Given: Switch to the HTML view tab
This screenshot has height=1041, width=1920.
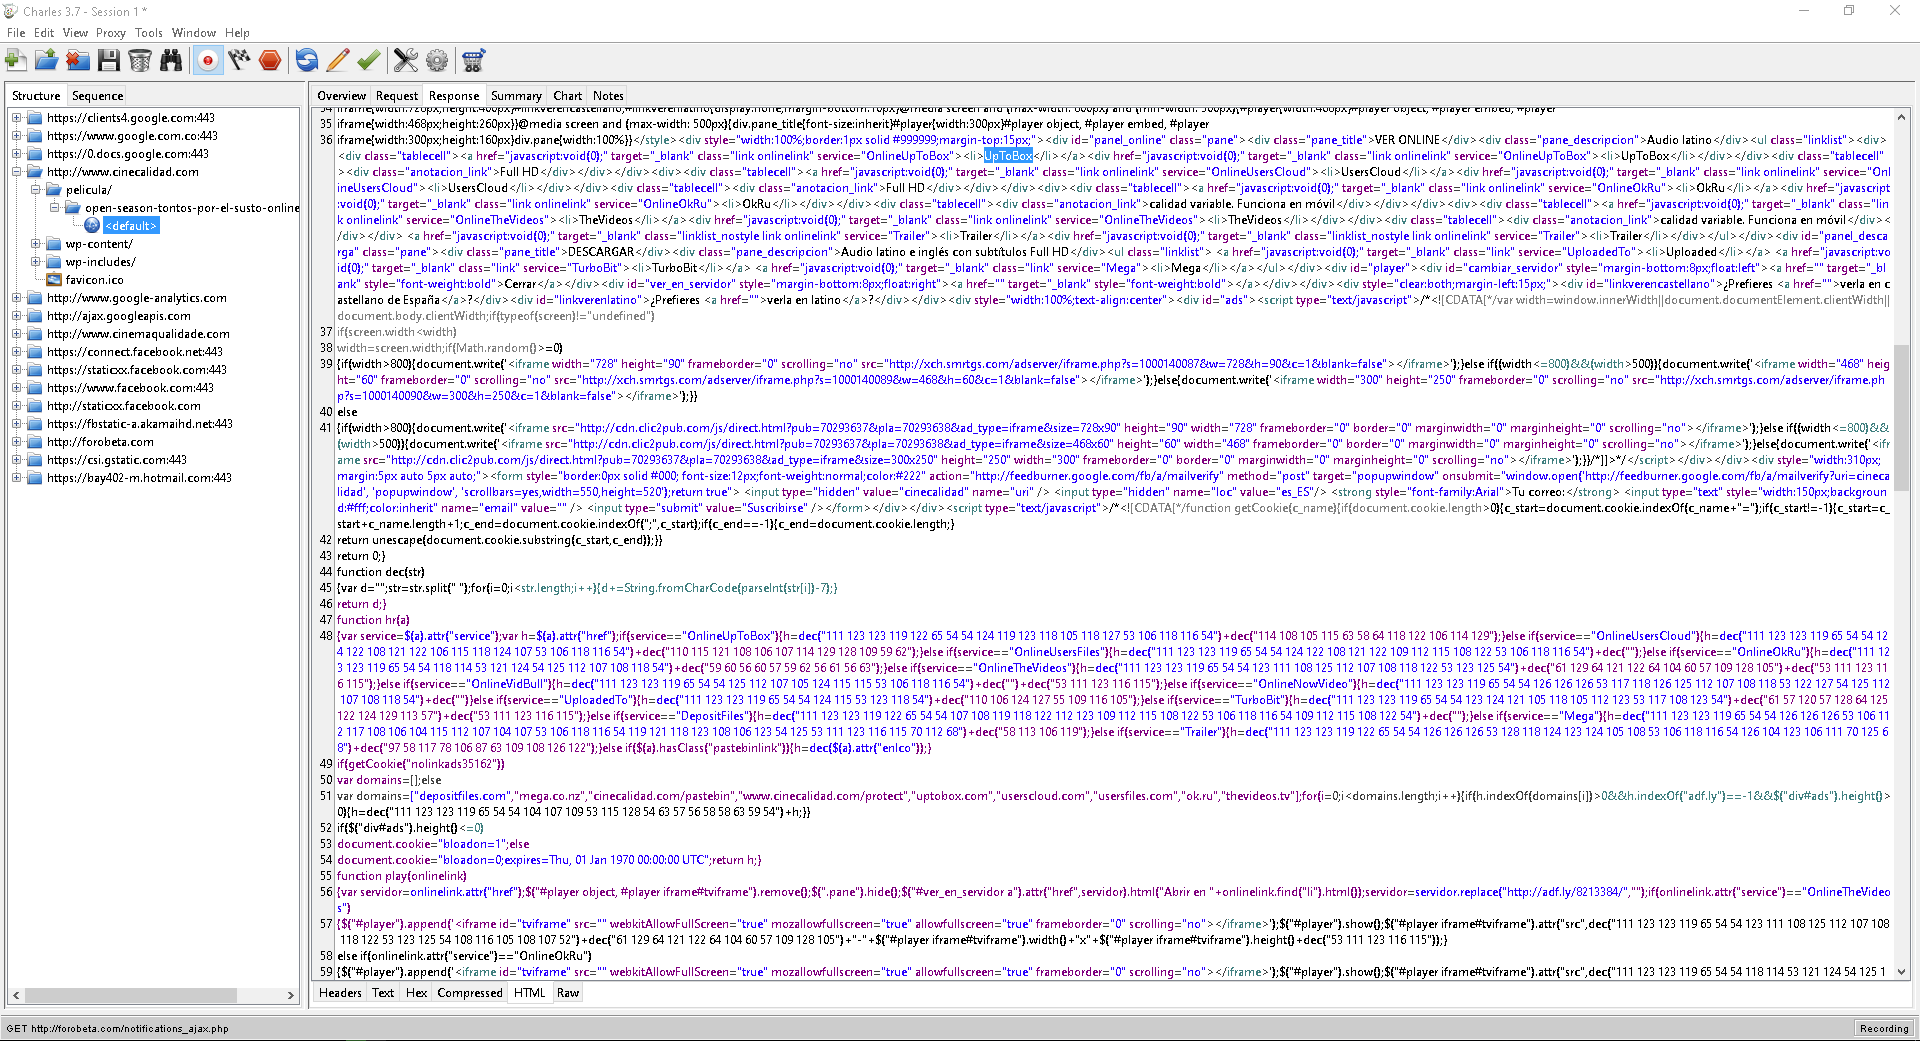Looking at the screenshot, I should pos(530,993).
